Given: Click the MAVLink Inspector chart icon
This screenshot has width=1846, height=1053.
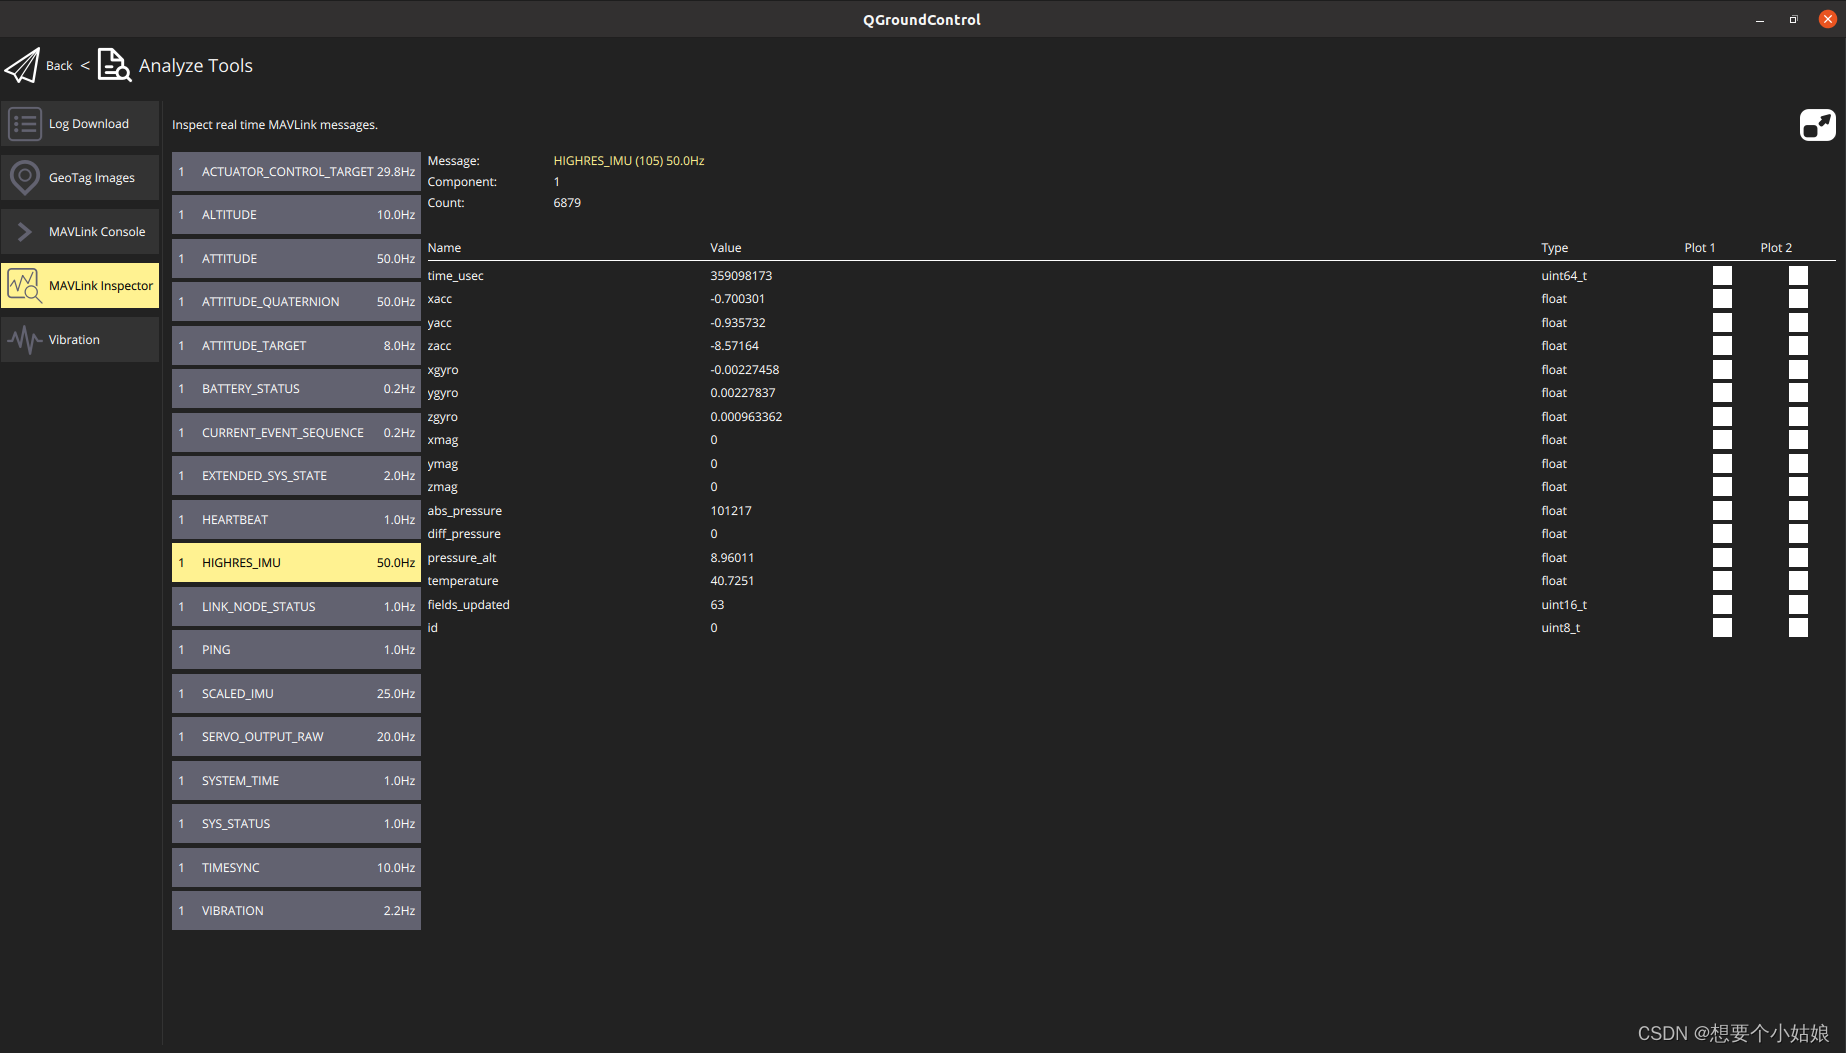Looking at the screenshot, I should click(25, 286).
